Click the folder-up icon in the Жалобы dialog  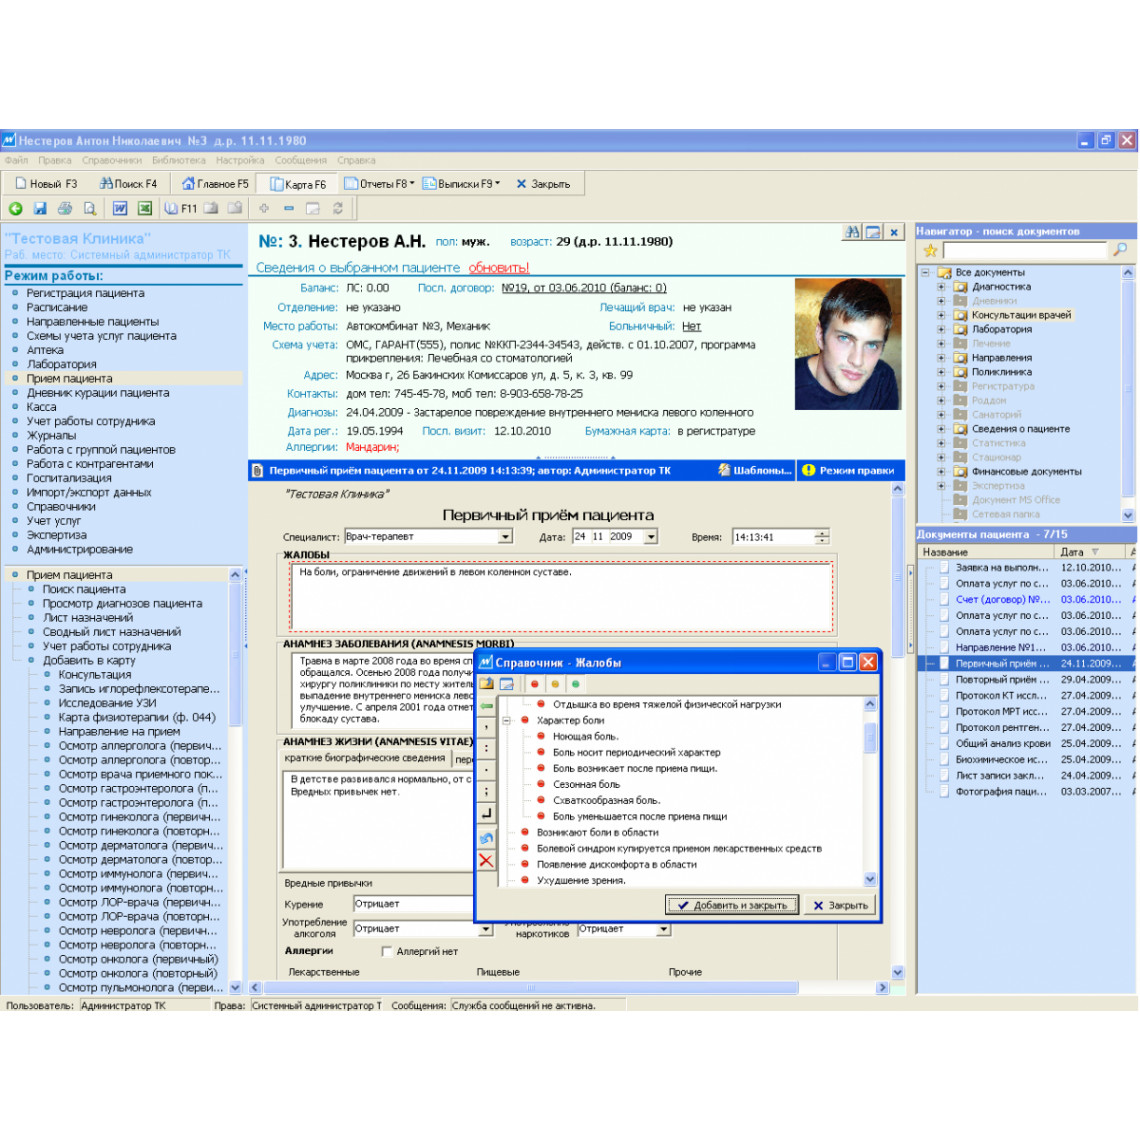pyautogui.click(x=486, y=684)
